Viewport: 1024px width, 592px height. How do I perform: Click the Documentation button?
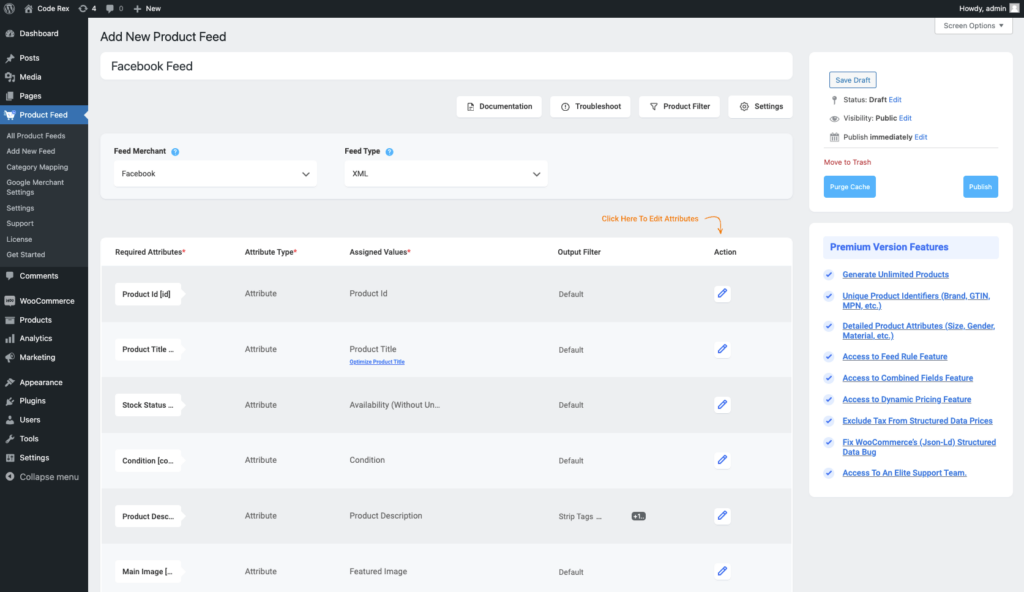coord(499,107)
